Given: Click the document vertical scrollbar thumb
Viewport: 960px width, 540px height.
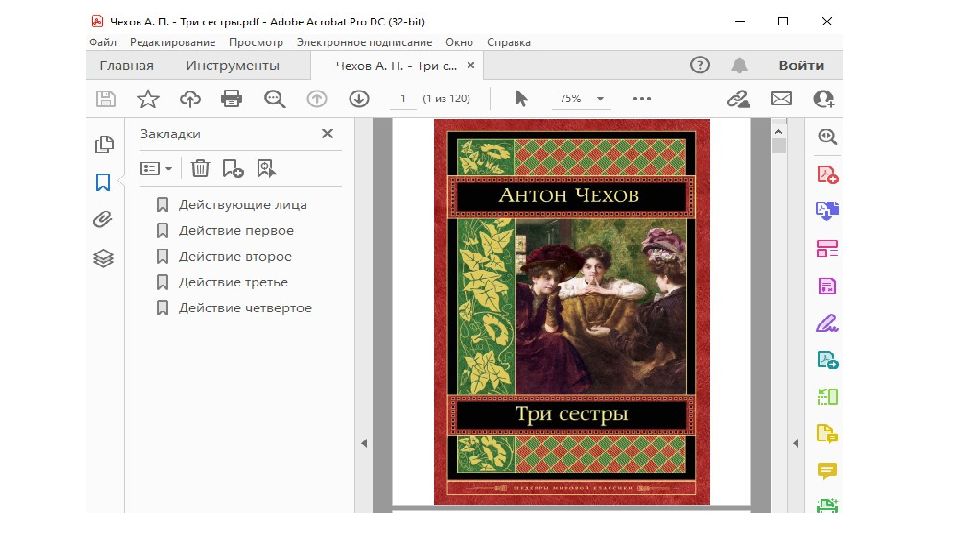Looking at the screenshot, I should point(779,146).
